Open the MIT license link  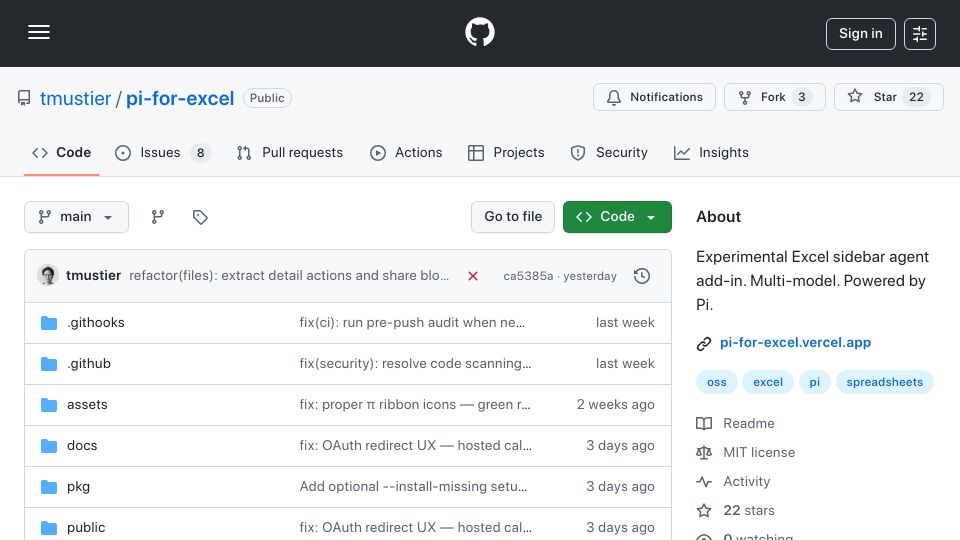point(759,452)
